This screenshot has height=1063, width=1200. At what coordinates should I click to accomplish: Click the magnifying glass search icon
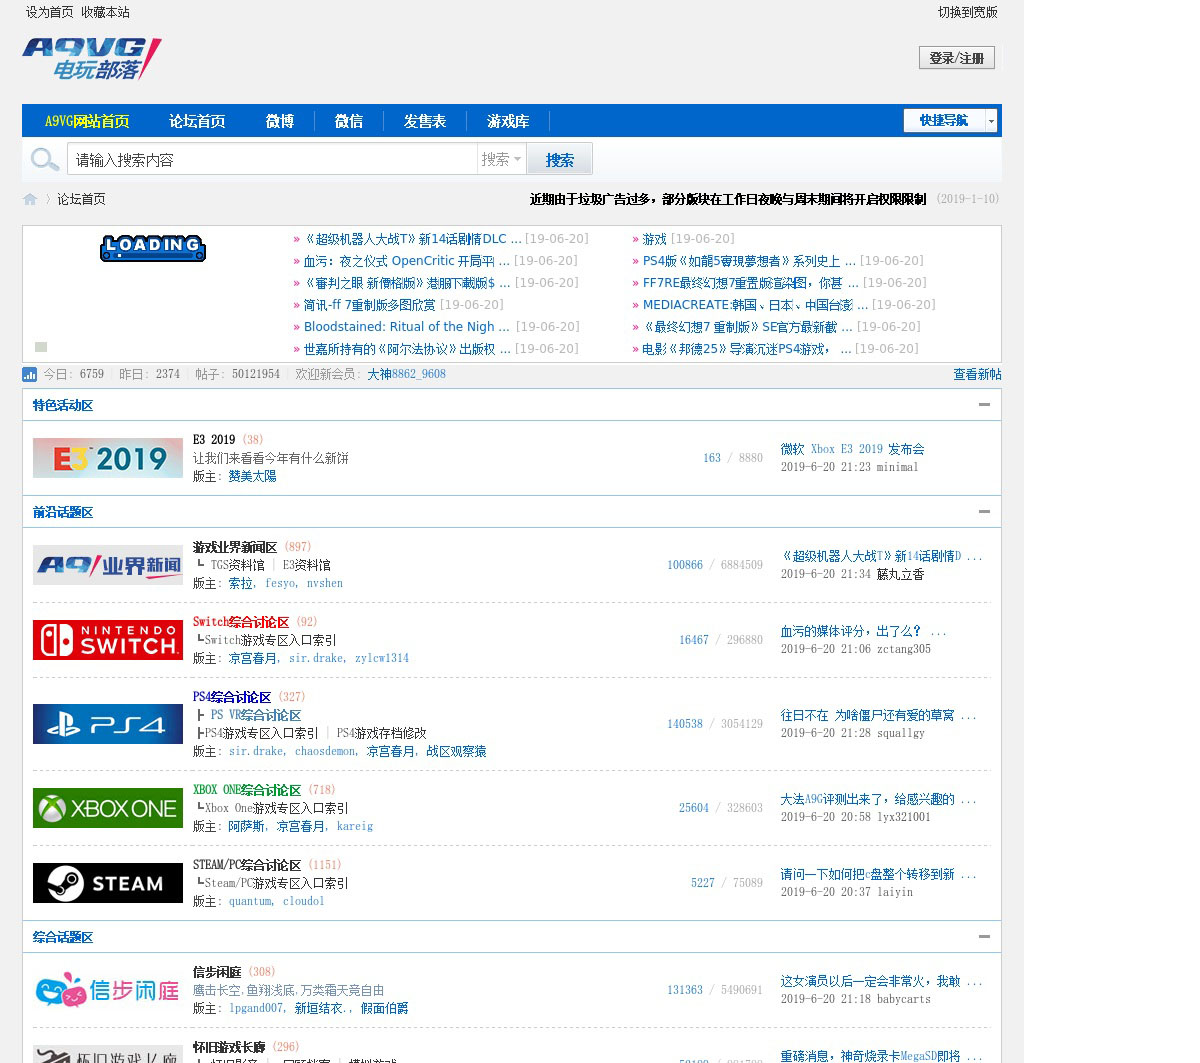click(x=44, y=159)
